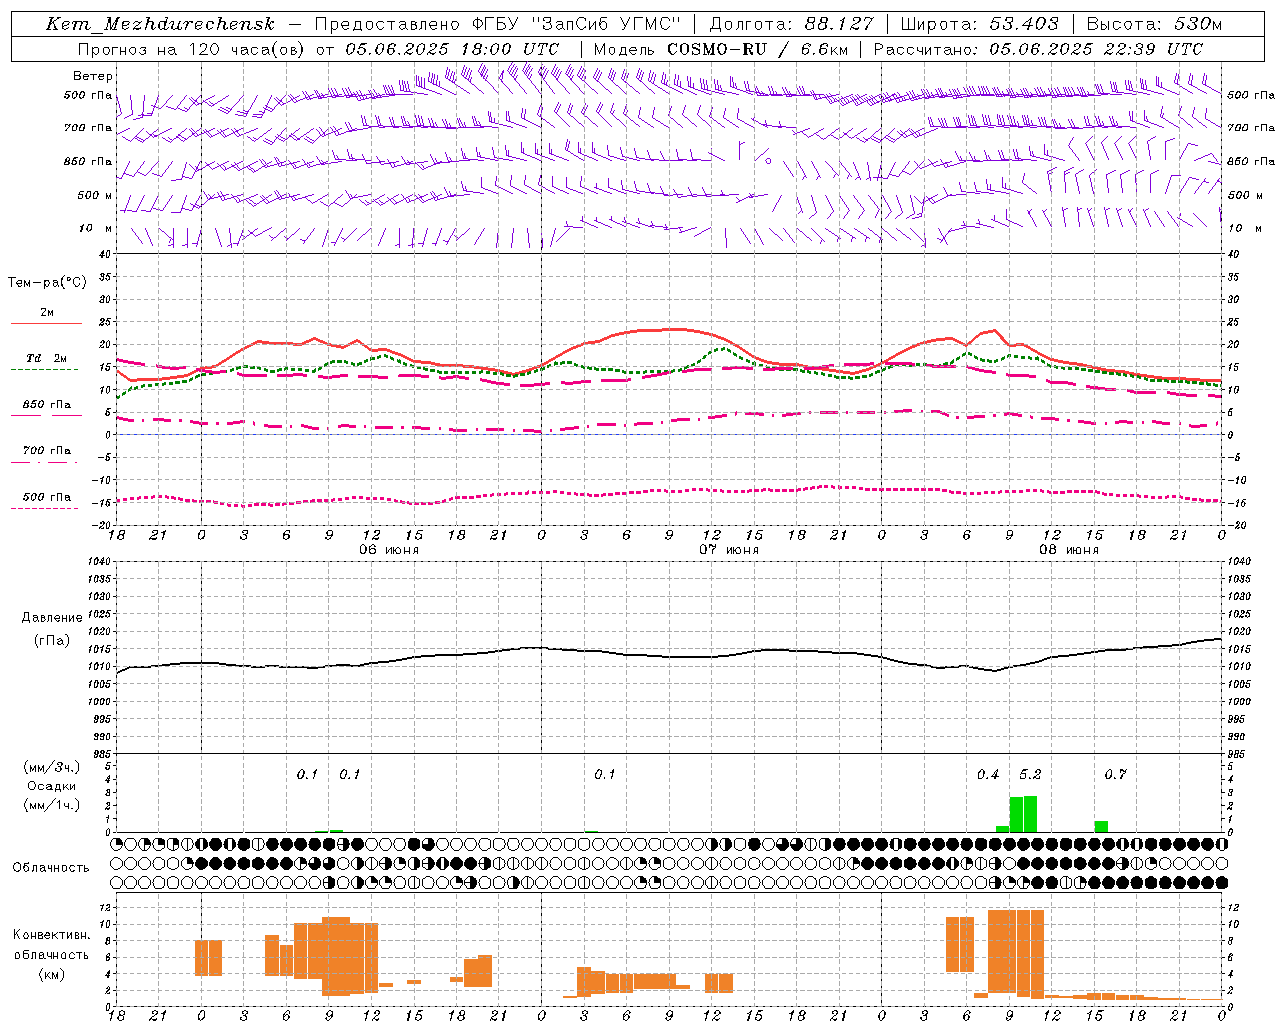Screen dimensions: 1280x1024
Task: Click the '0.4' precipitation amount
Action: pos(988,775)
